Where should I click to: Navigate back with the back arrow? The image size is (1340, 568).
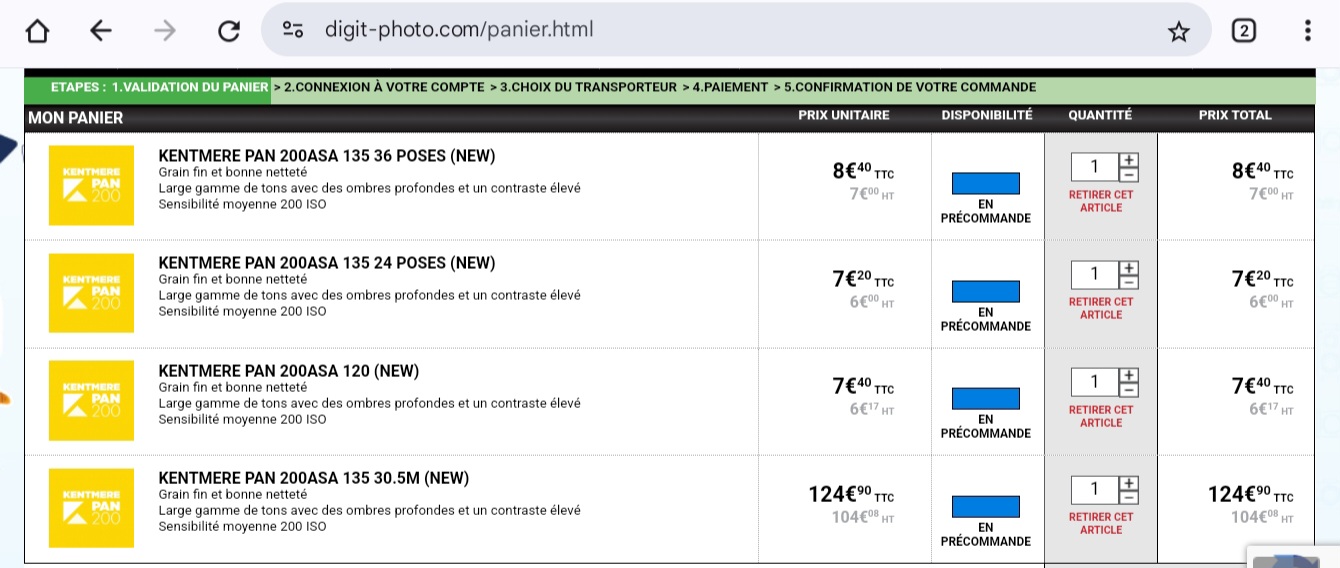click(x=101, y=31)
